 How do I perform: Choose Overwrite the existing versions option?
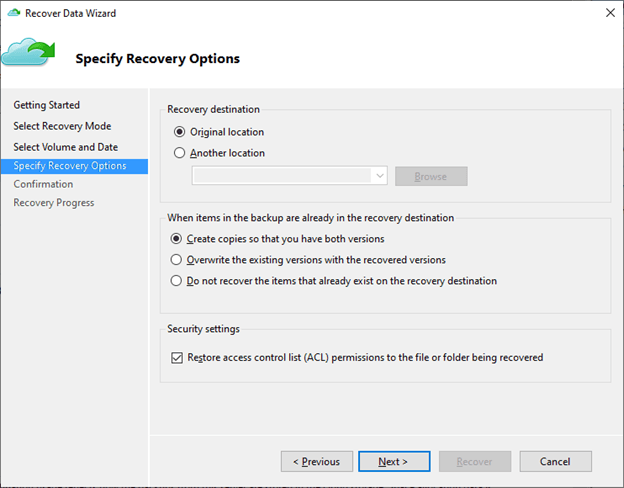point(177,260)
